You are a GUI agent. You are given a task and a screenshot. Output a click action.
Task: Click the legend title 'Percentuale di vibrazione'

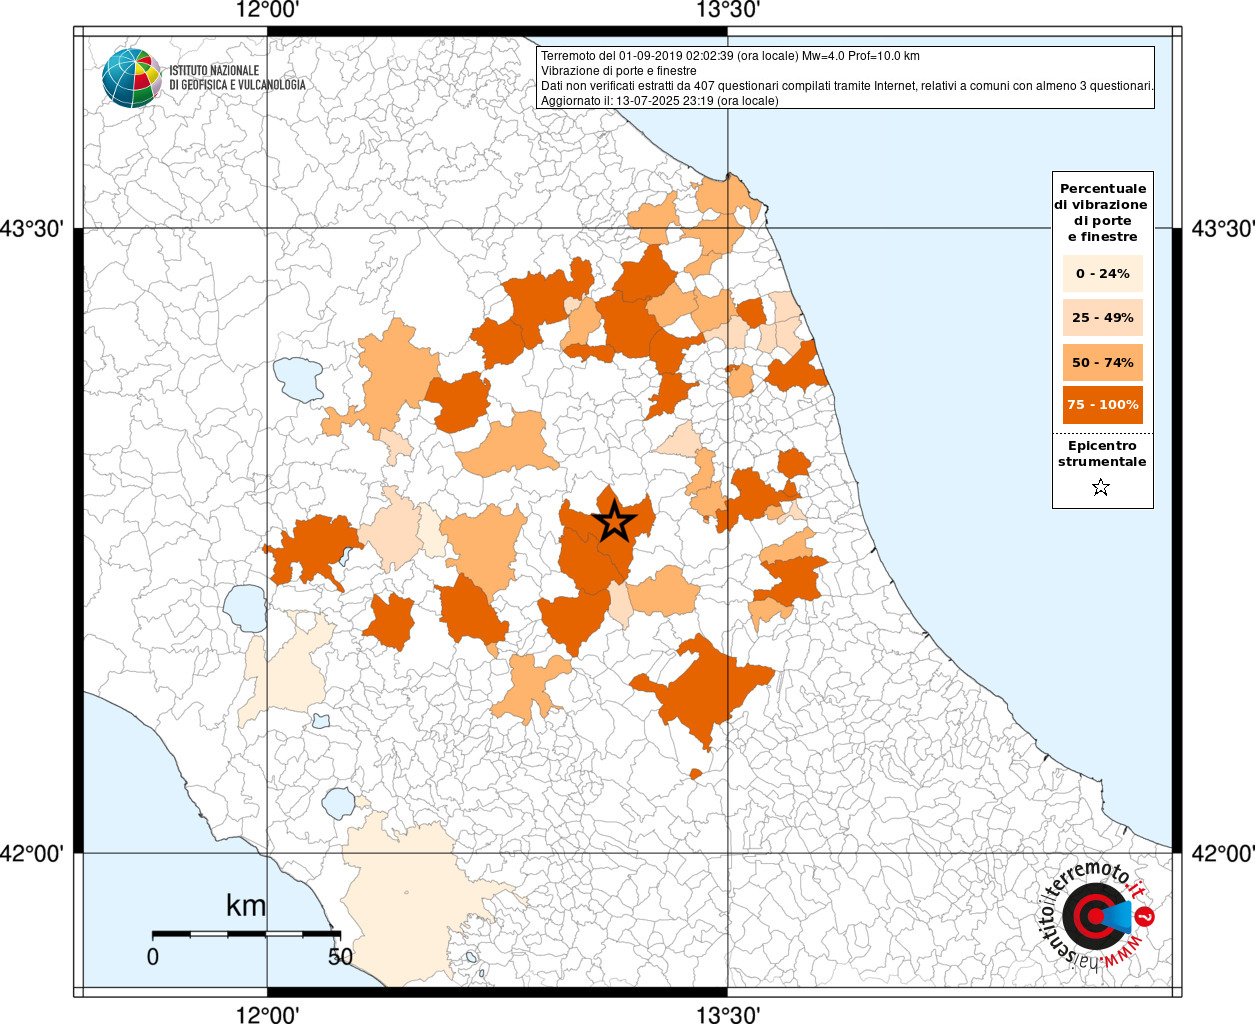pyautogui.click(x=1102, y=212)
